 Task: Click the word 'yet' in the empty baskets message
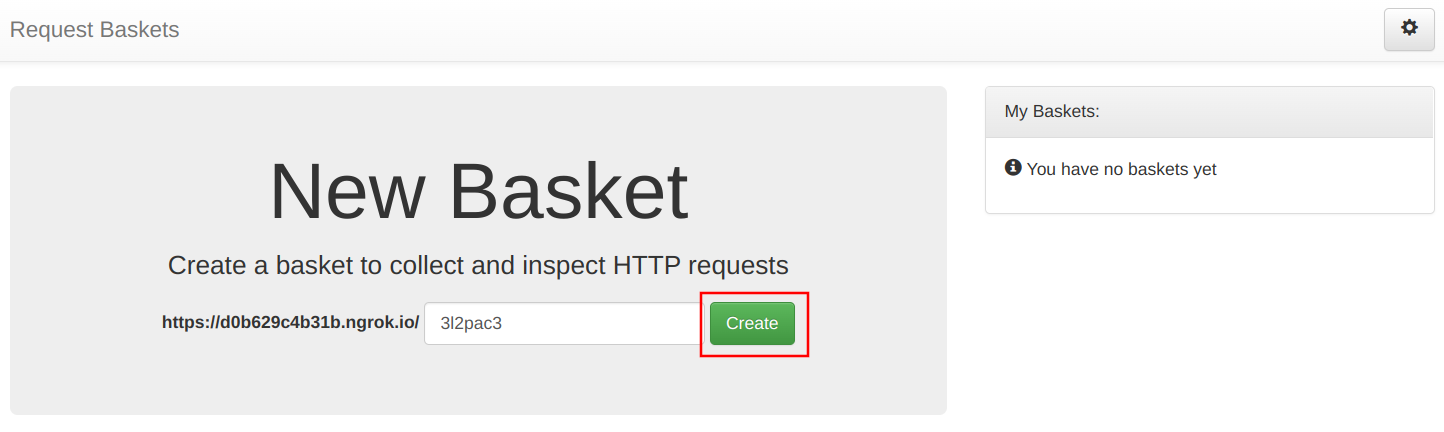pos(1203,170)
